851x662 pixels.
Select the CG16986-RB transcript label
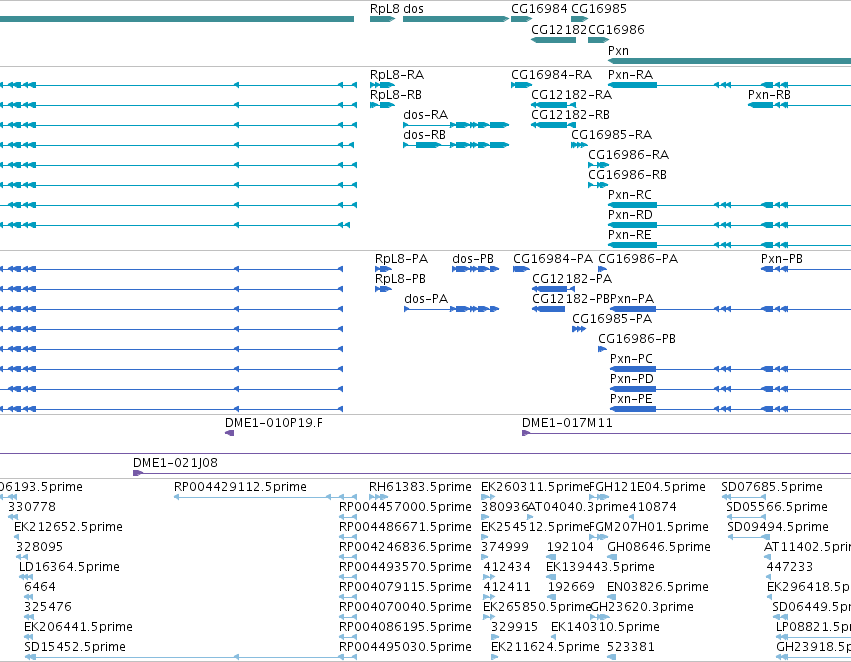click(627, 175)
